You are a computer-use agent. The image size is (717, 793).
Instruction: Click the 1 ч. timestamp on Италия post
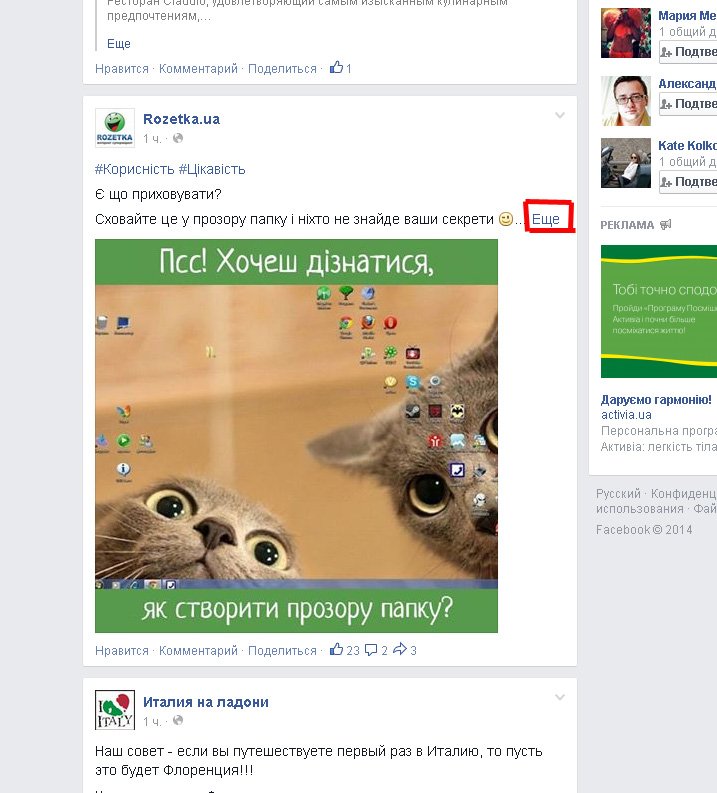click(x=152, y=721)
